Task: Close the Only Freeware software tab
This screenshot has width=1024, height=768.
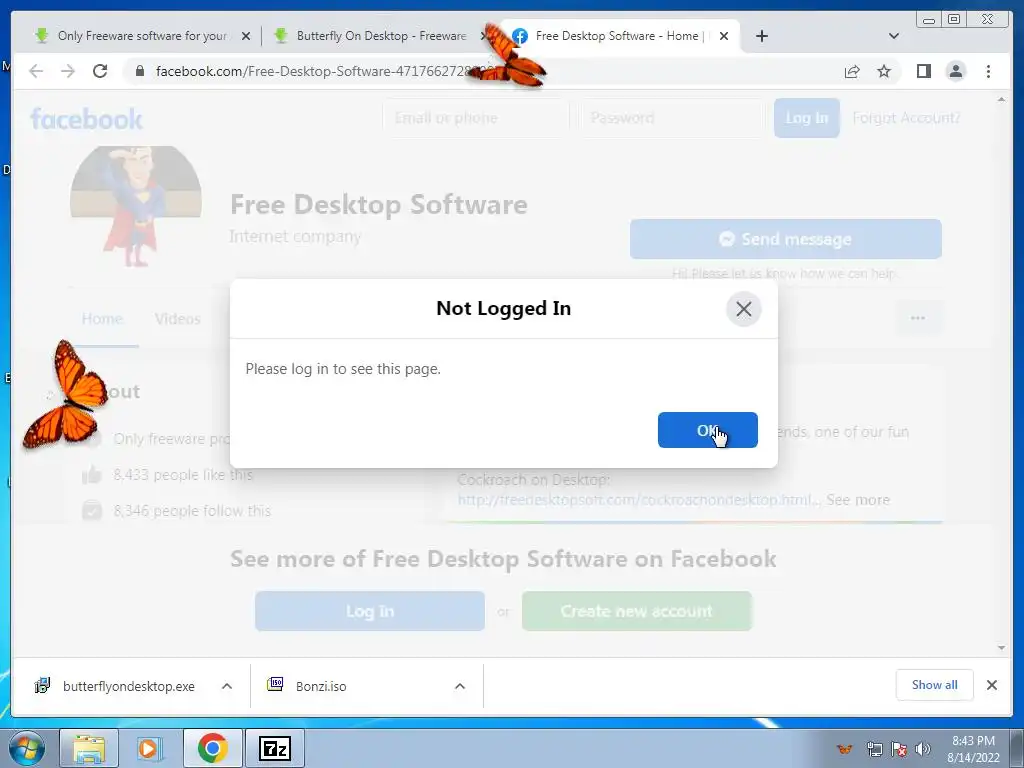Action: click(246, 36)
